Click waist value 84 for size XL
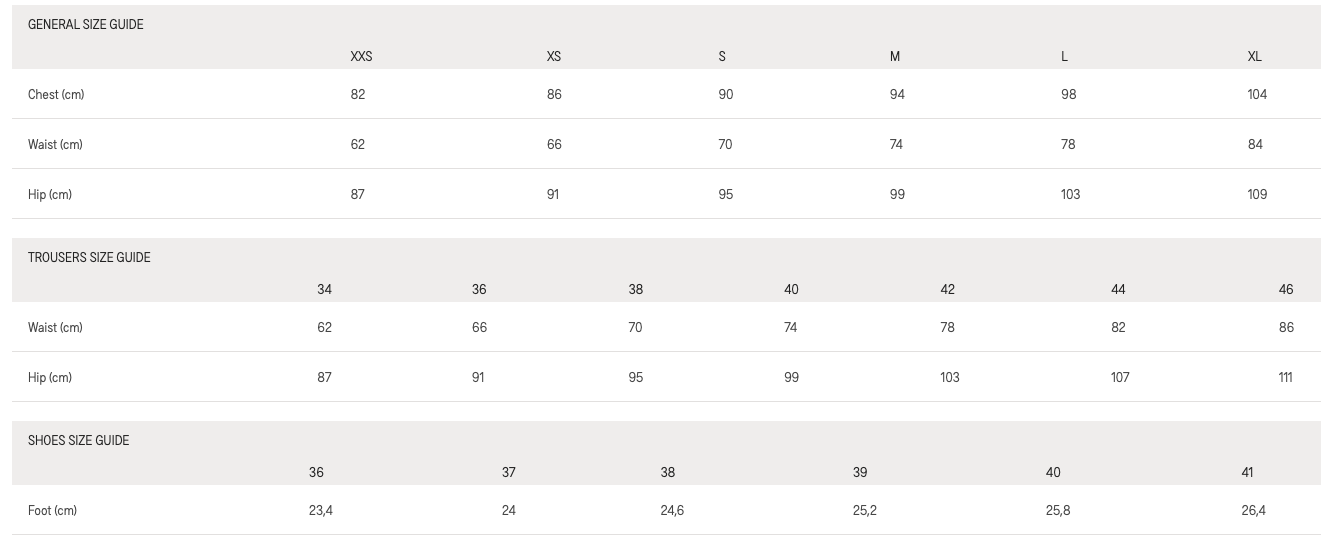 (1255, 144)
